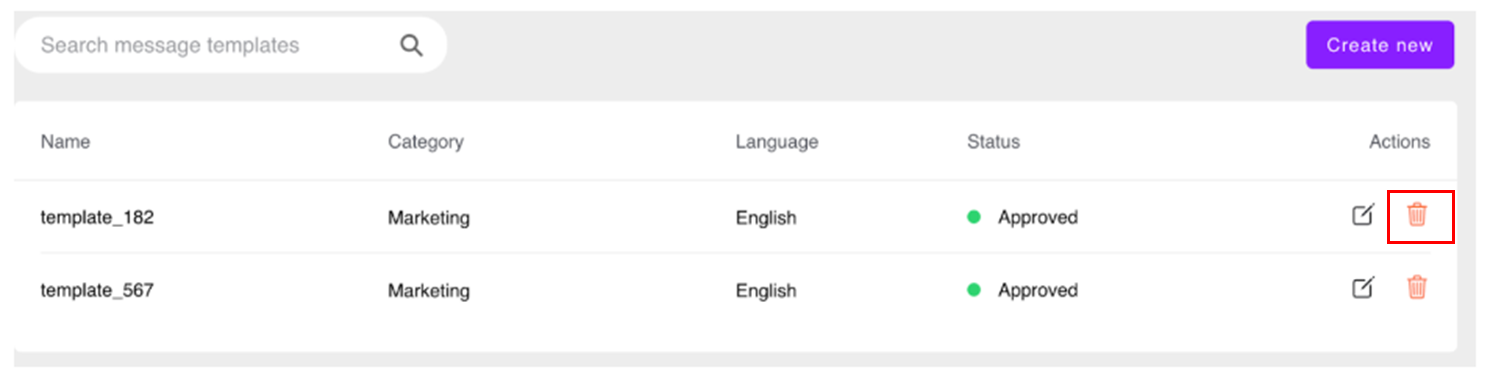The width and height of the screenshot is (1490, 381).
Task: Click Approved status of template_567
Action: pyautogui.click(x=1038, y=291)
